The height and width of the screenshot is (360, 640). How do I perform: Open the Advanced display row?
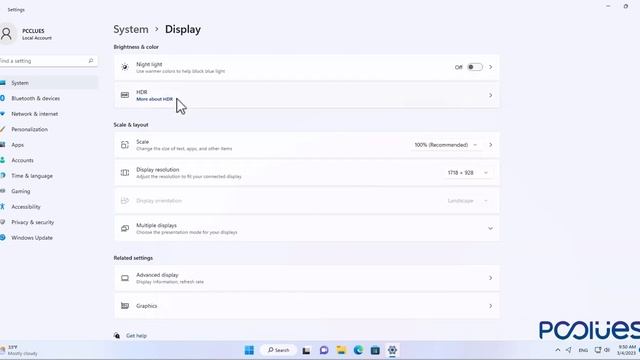(307, 278)
